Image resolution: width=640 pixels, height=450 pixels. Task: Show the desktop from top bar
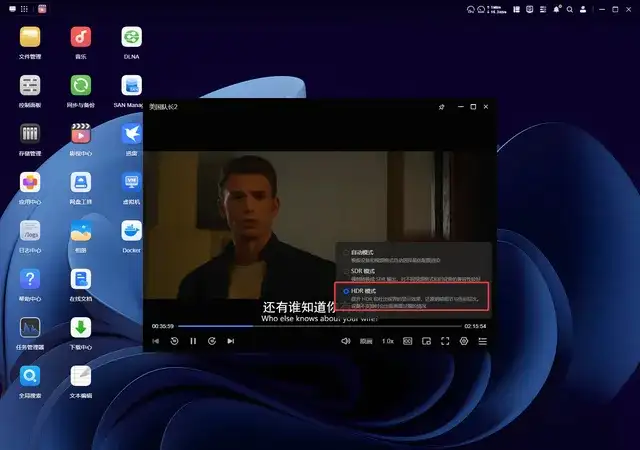12,9
